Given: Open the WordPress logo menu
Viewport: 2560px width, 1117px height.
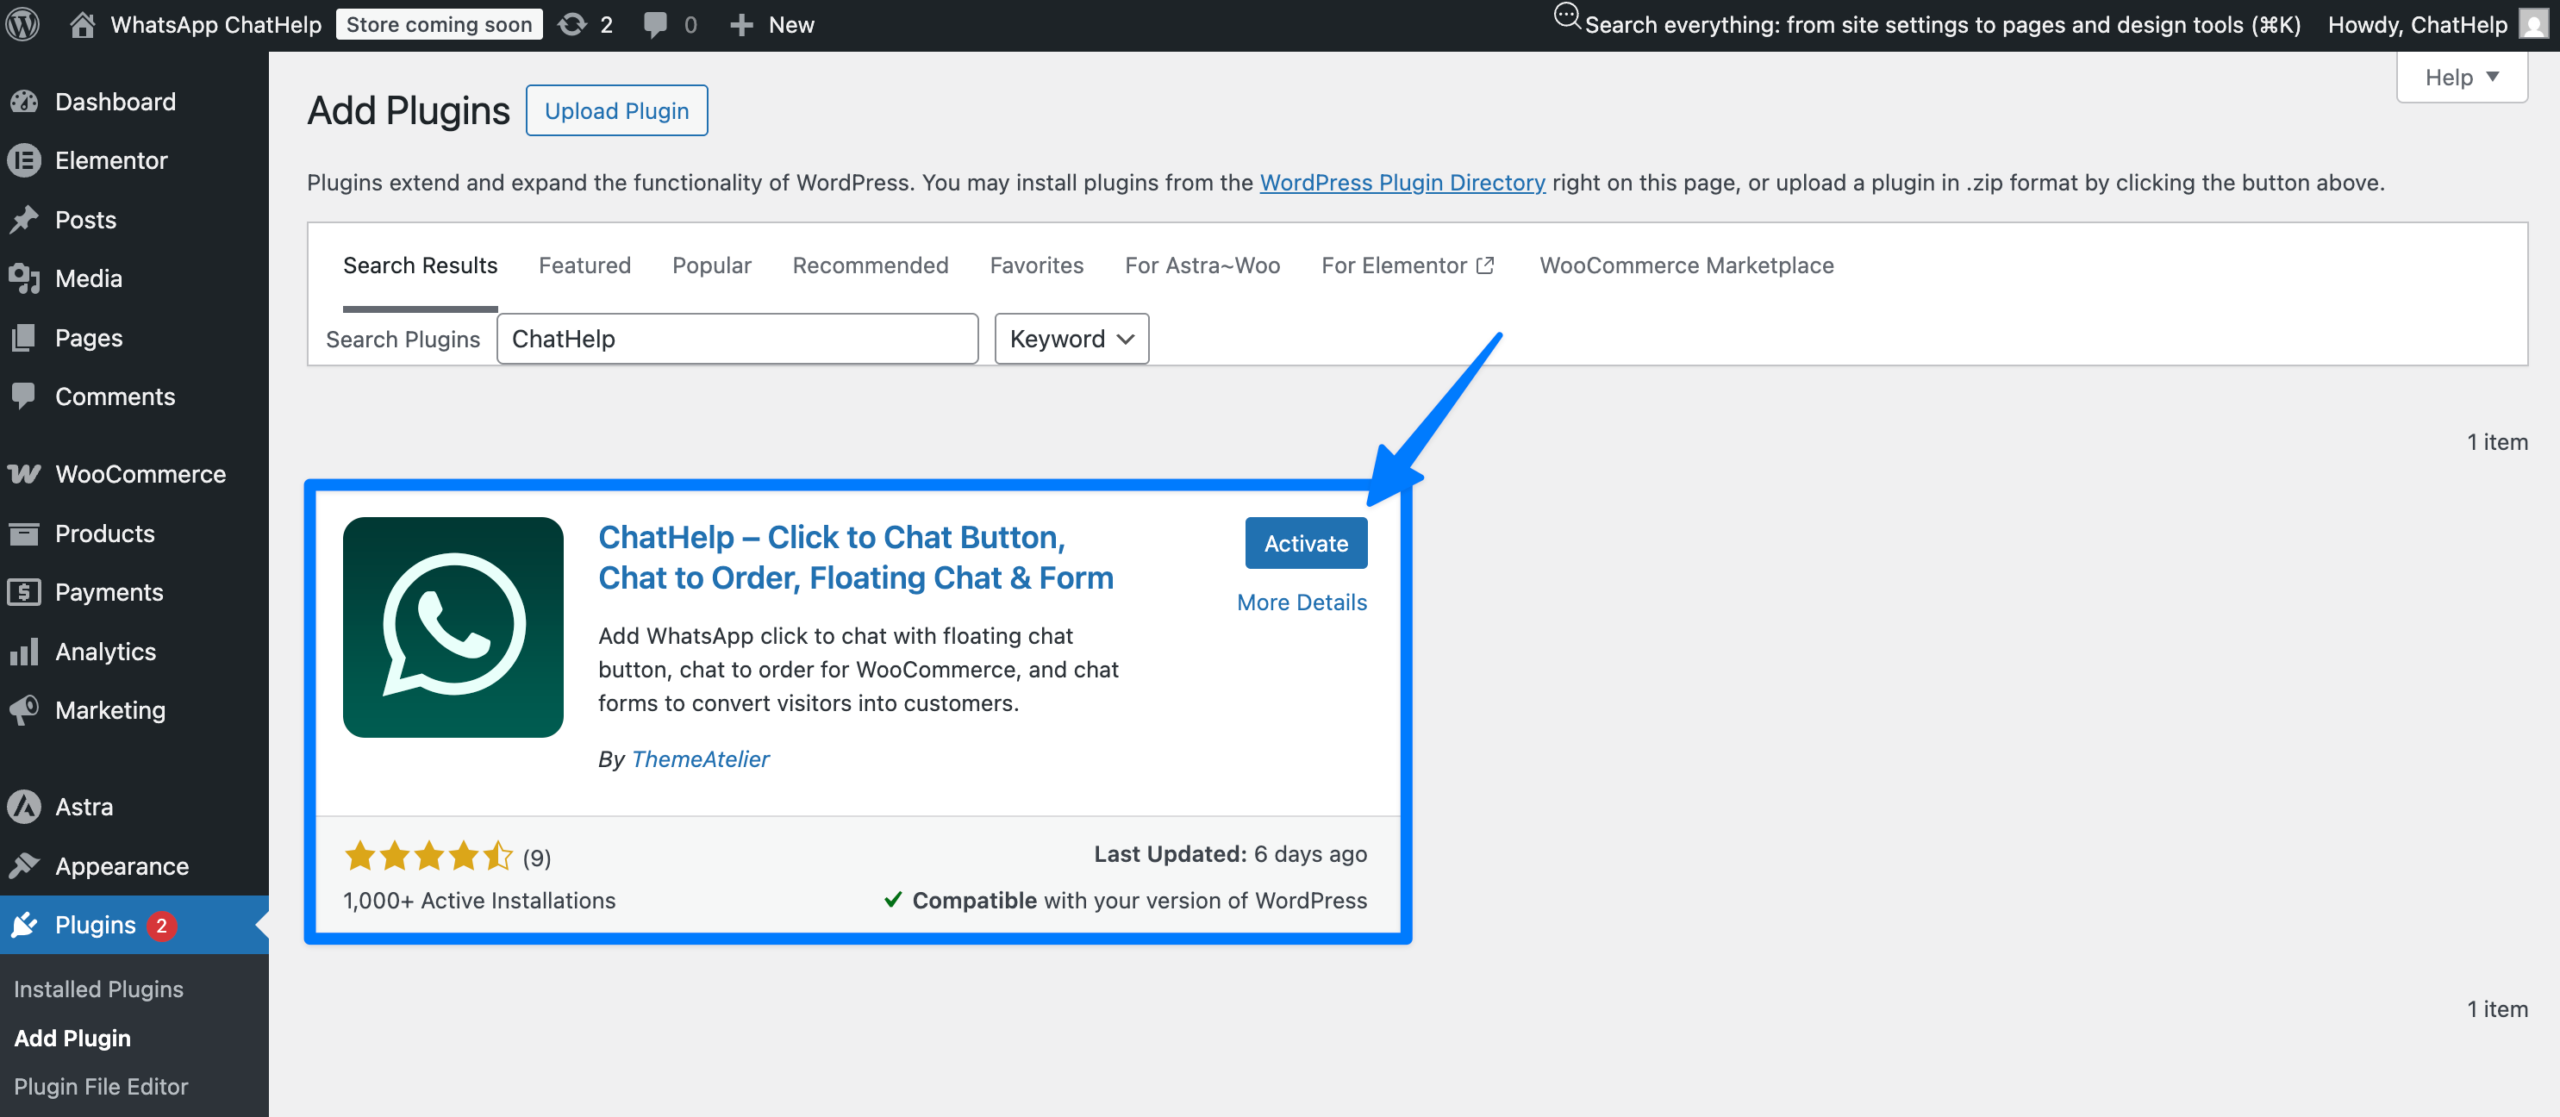Looking at the screenshot, I should pos(22,24).
